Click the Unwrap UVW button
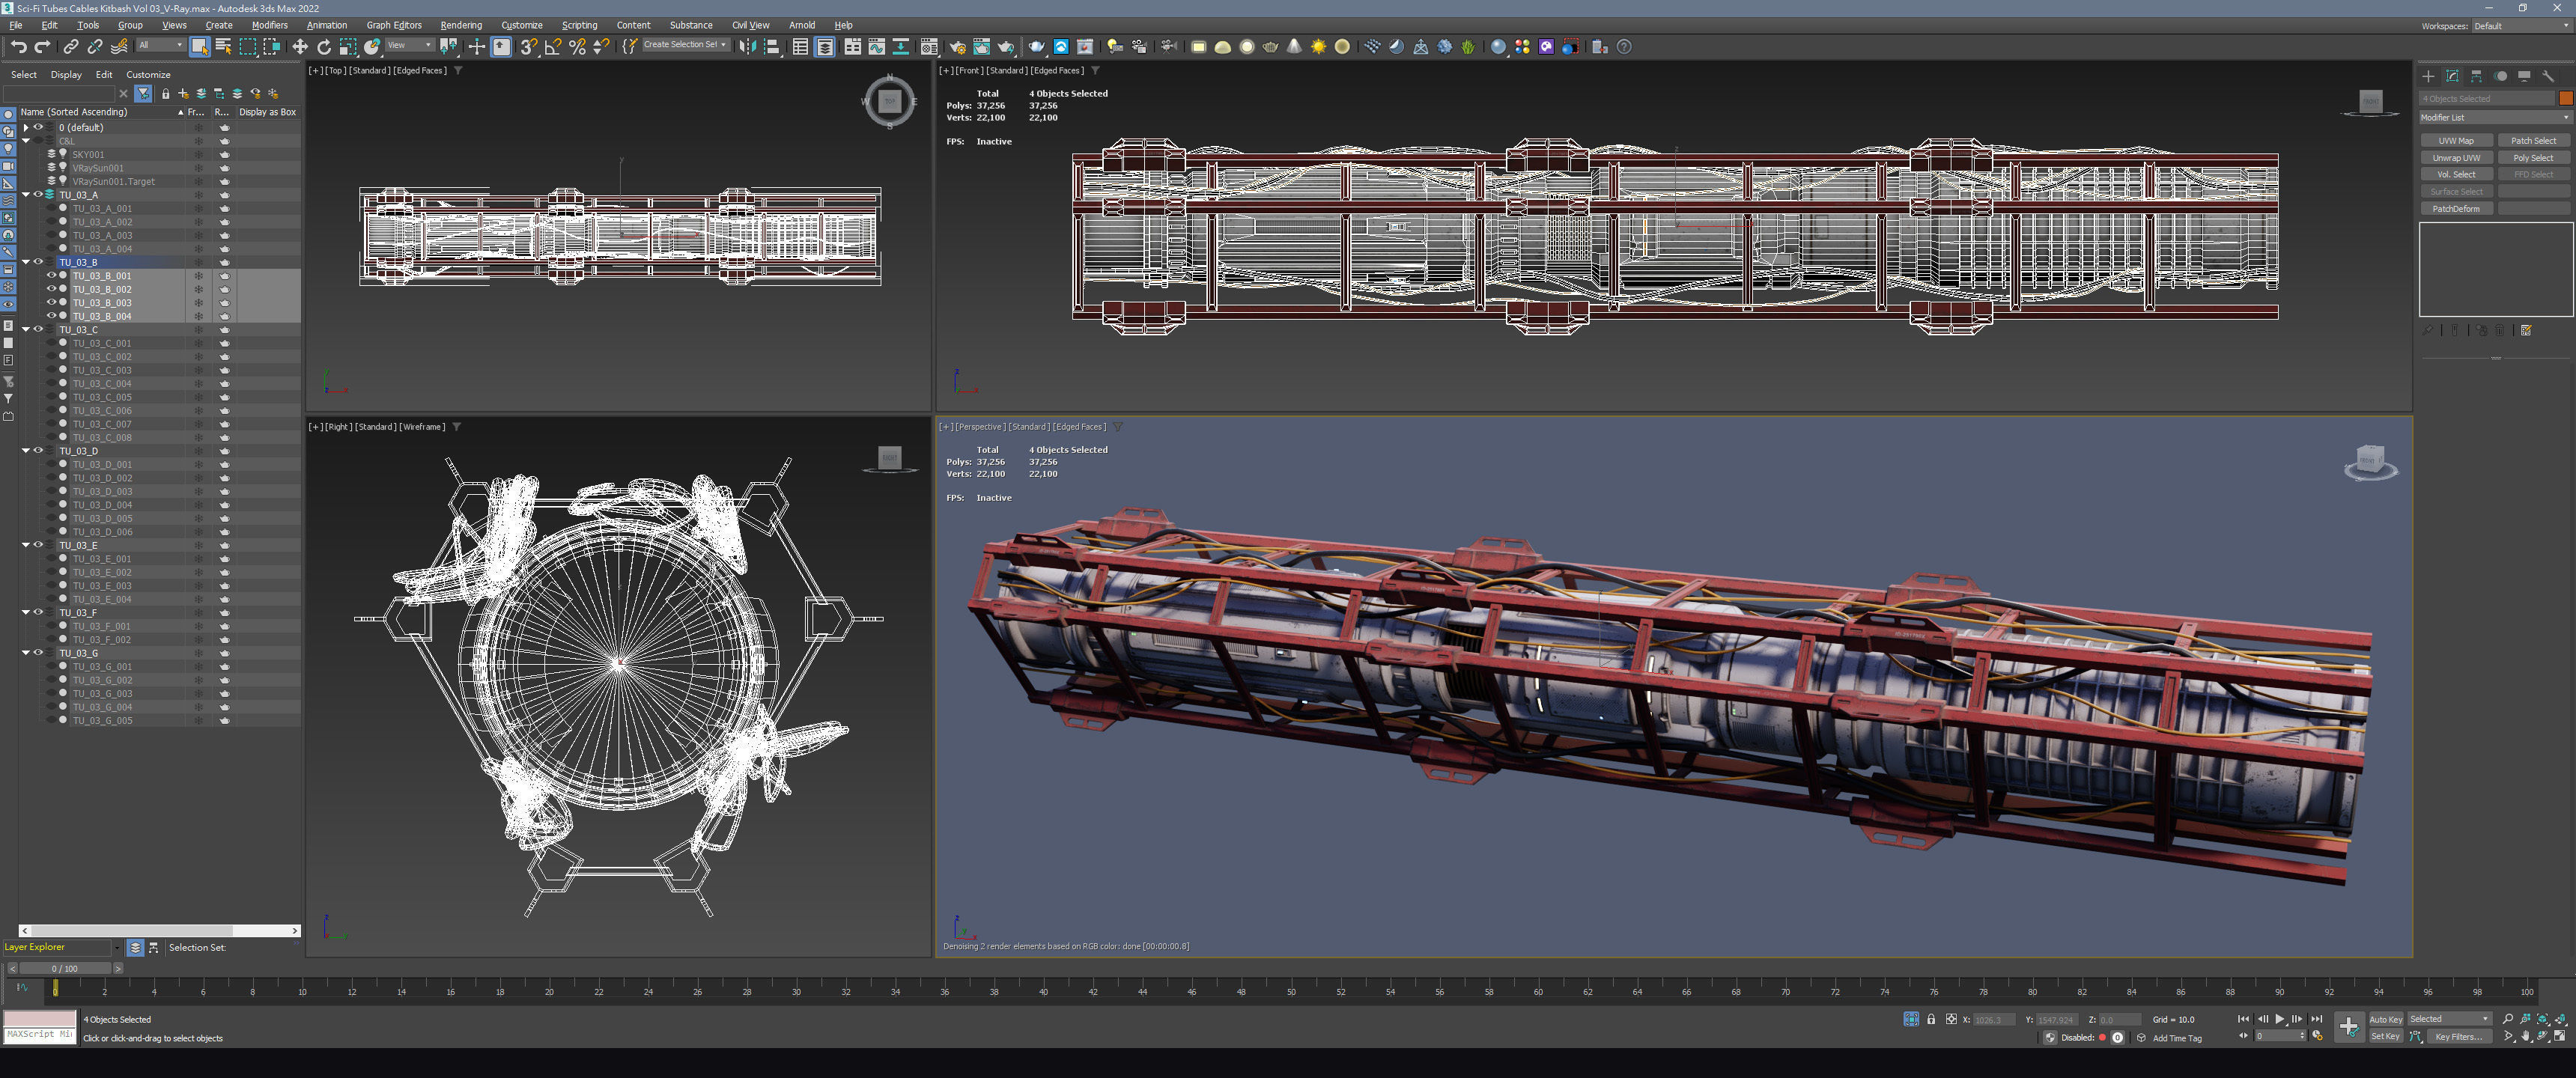Screen dimensions: 2576x1078 [x=2456, y=158]
